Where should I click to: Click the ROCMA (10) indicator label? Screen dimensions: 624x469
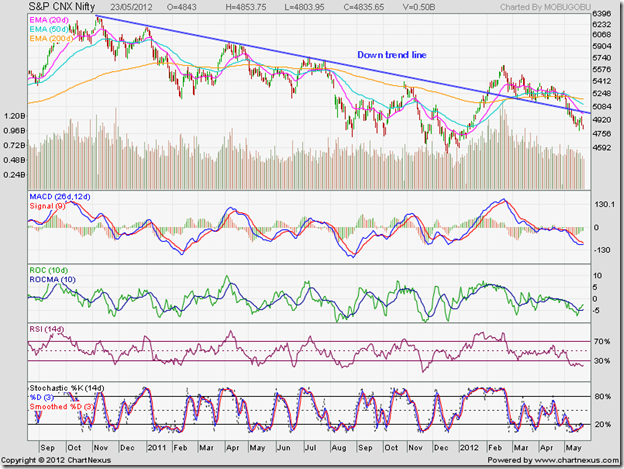(x=53, y=280)
